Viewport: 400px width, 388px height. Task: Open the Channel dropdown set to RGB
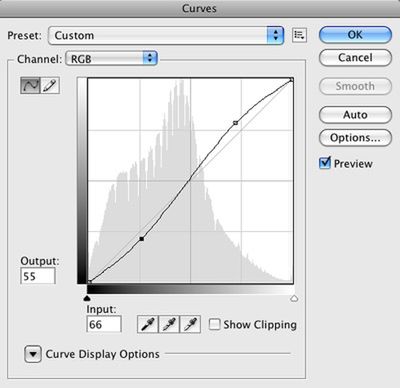click(x=111, y=59)
